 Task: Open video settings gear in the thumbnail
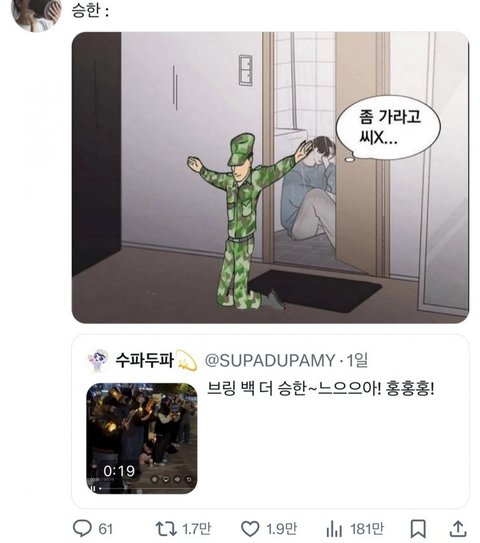point(154,479)
